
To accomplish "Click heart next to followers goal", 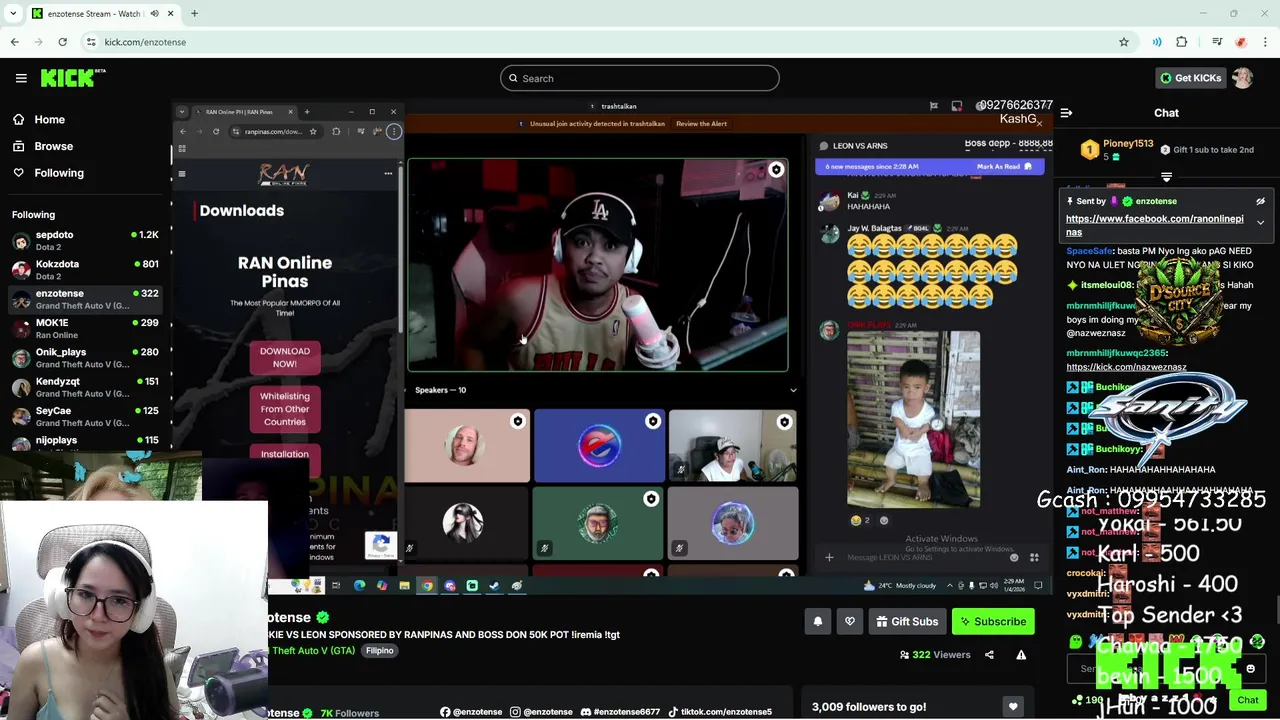I will click(1013, 707).
